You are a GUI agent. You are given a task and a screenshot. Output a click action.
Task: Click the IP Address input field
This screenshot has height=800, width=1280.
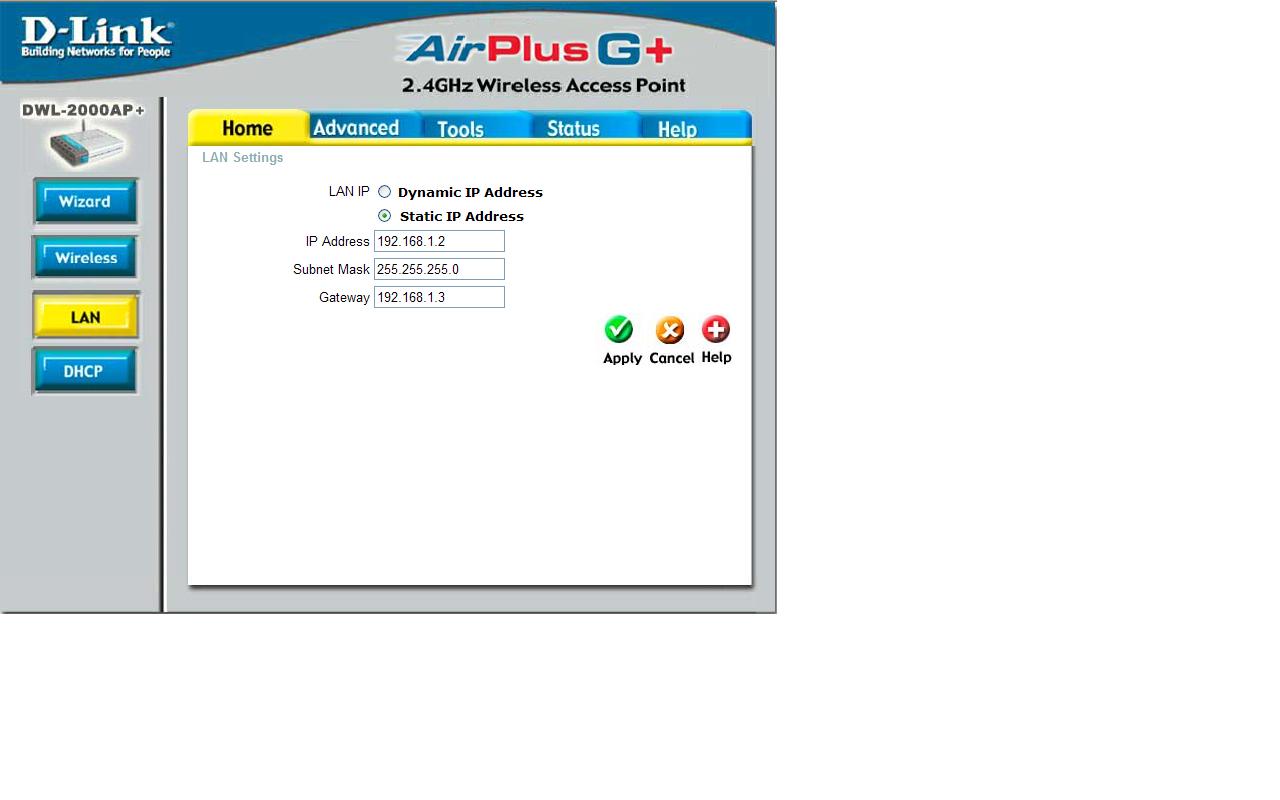439,241
